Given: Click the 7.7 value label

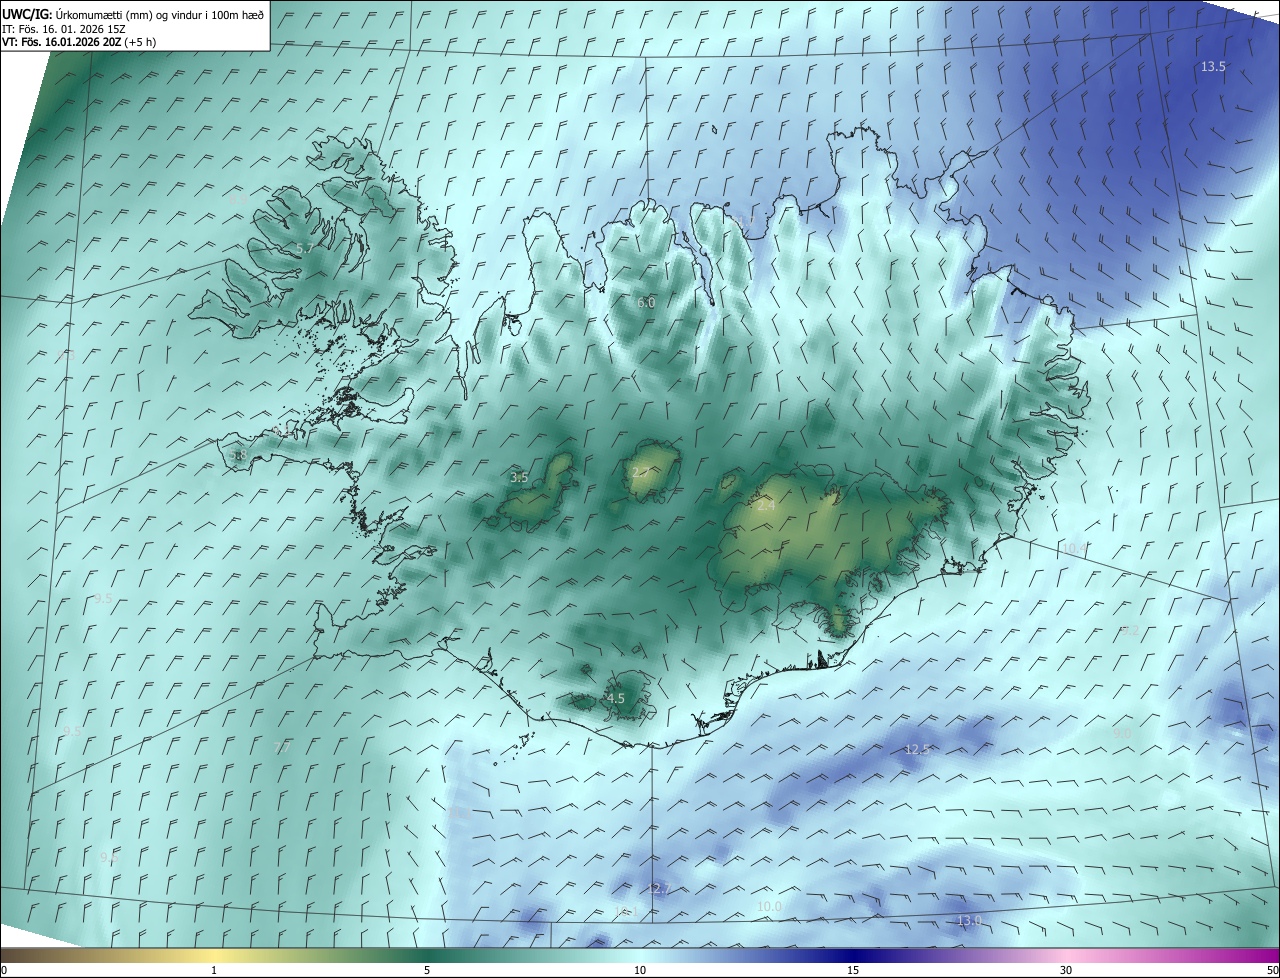Looking at the screenshot, I should tap(282, 747).
